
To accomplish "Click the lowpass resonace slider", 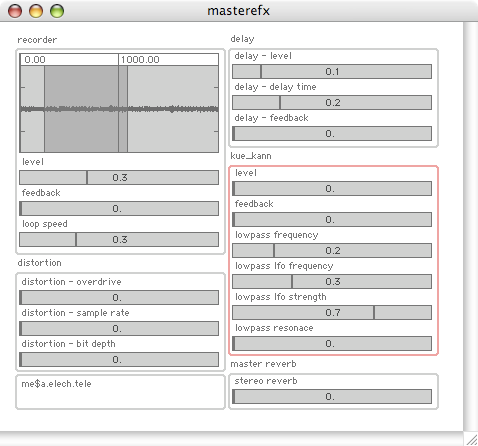I will (x=332, y=343).
